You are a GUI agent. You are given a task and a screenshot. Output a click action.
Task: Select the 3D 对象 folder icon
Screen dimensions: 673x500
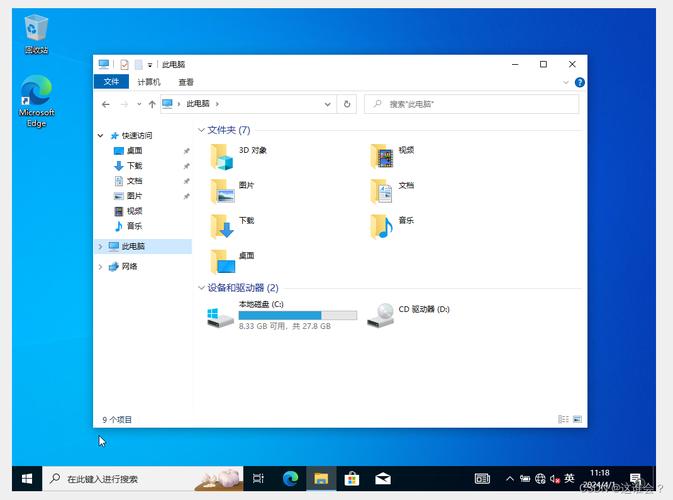[221, 157]
